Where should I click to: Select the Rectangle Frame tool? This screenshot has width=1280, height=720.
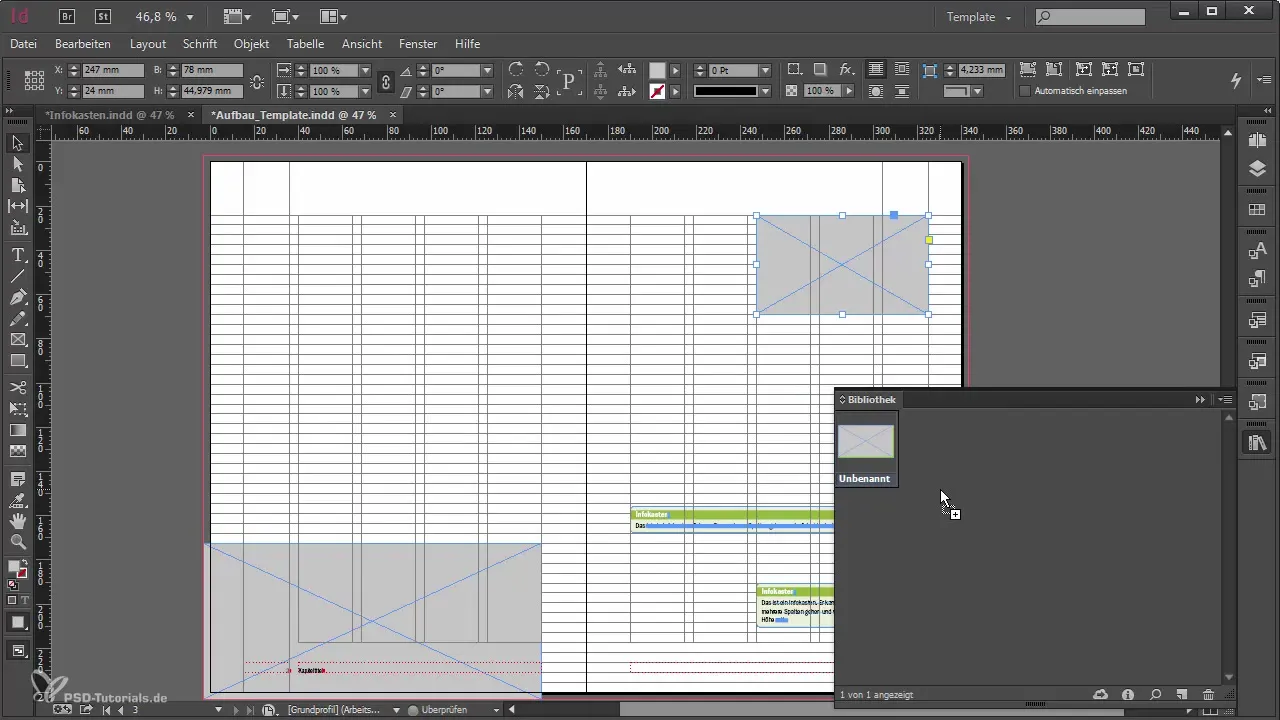click(x=18, y=339)
